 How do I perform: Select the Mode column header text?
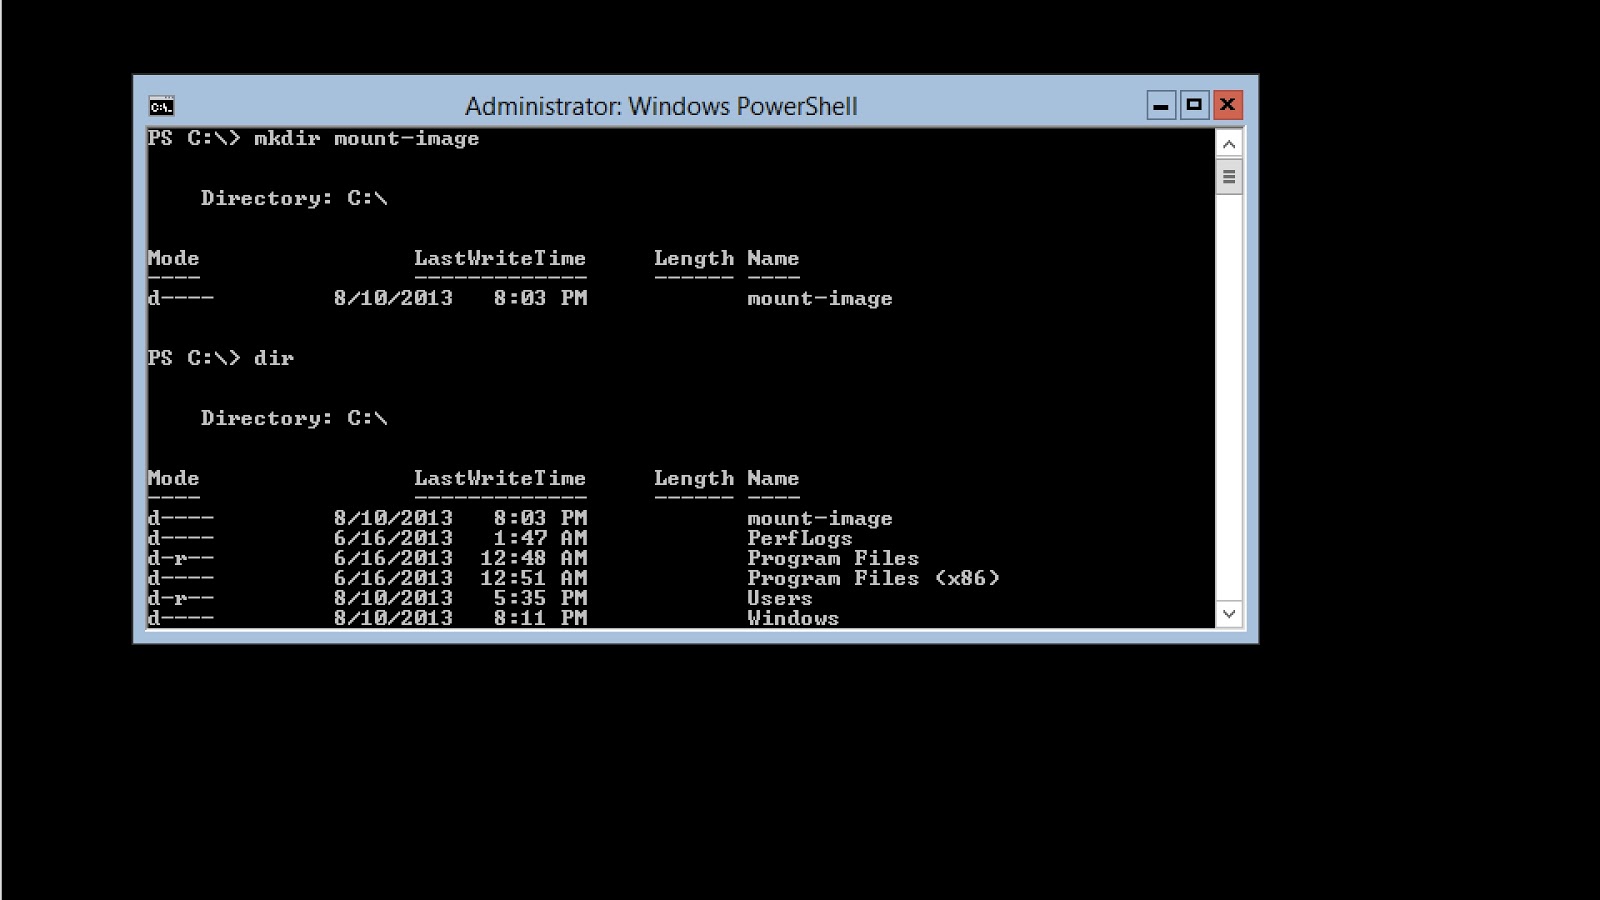172,478
